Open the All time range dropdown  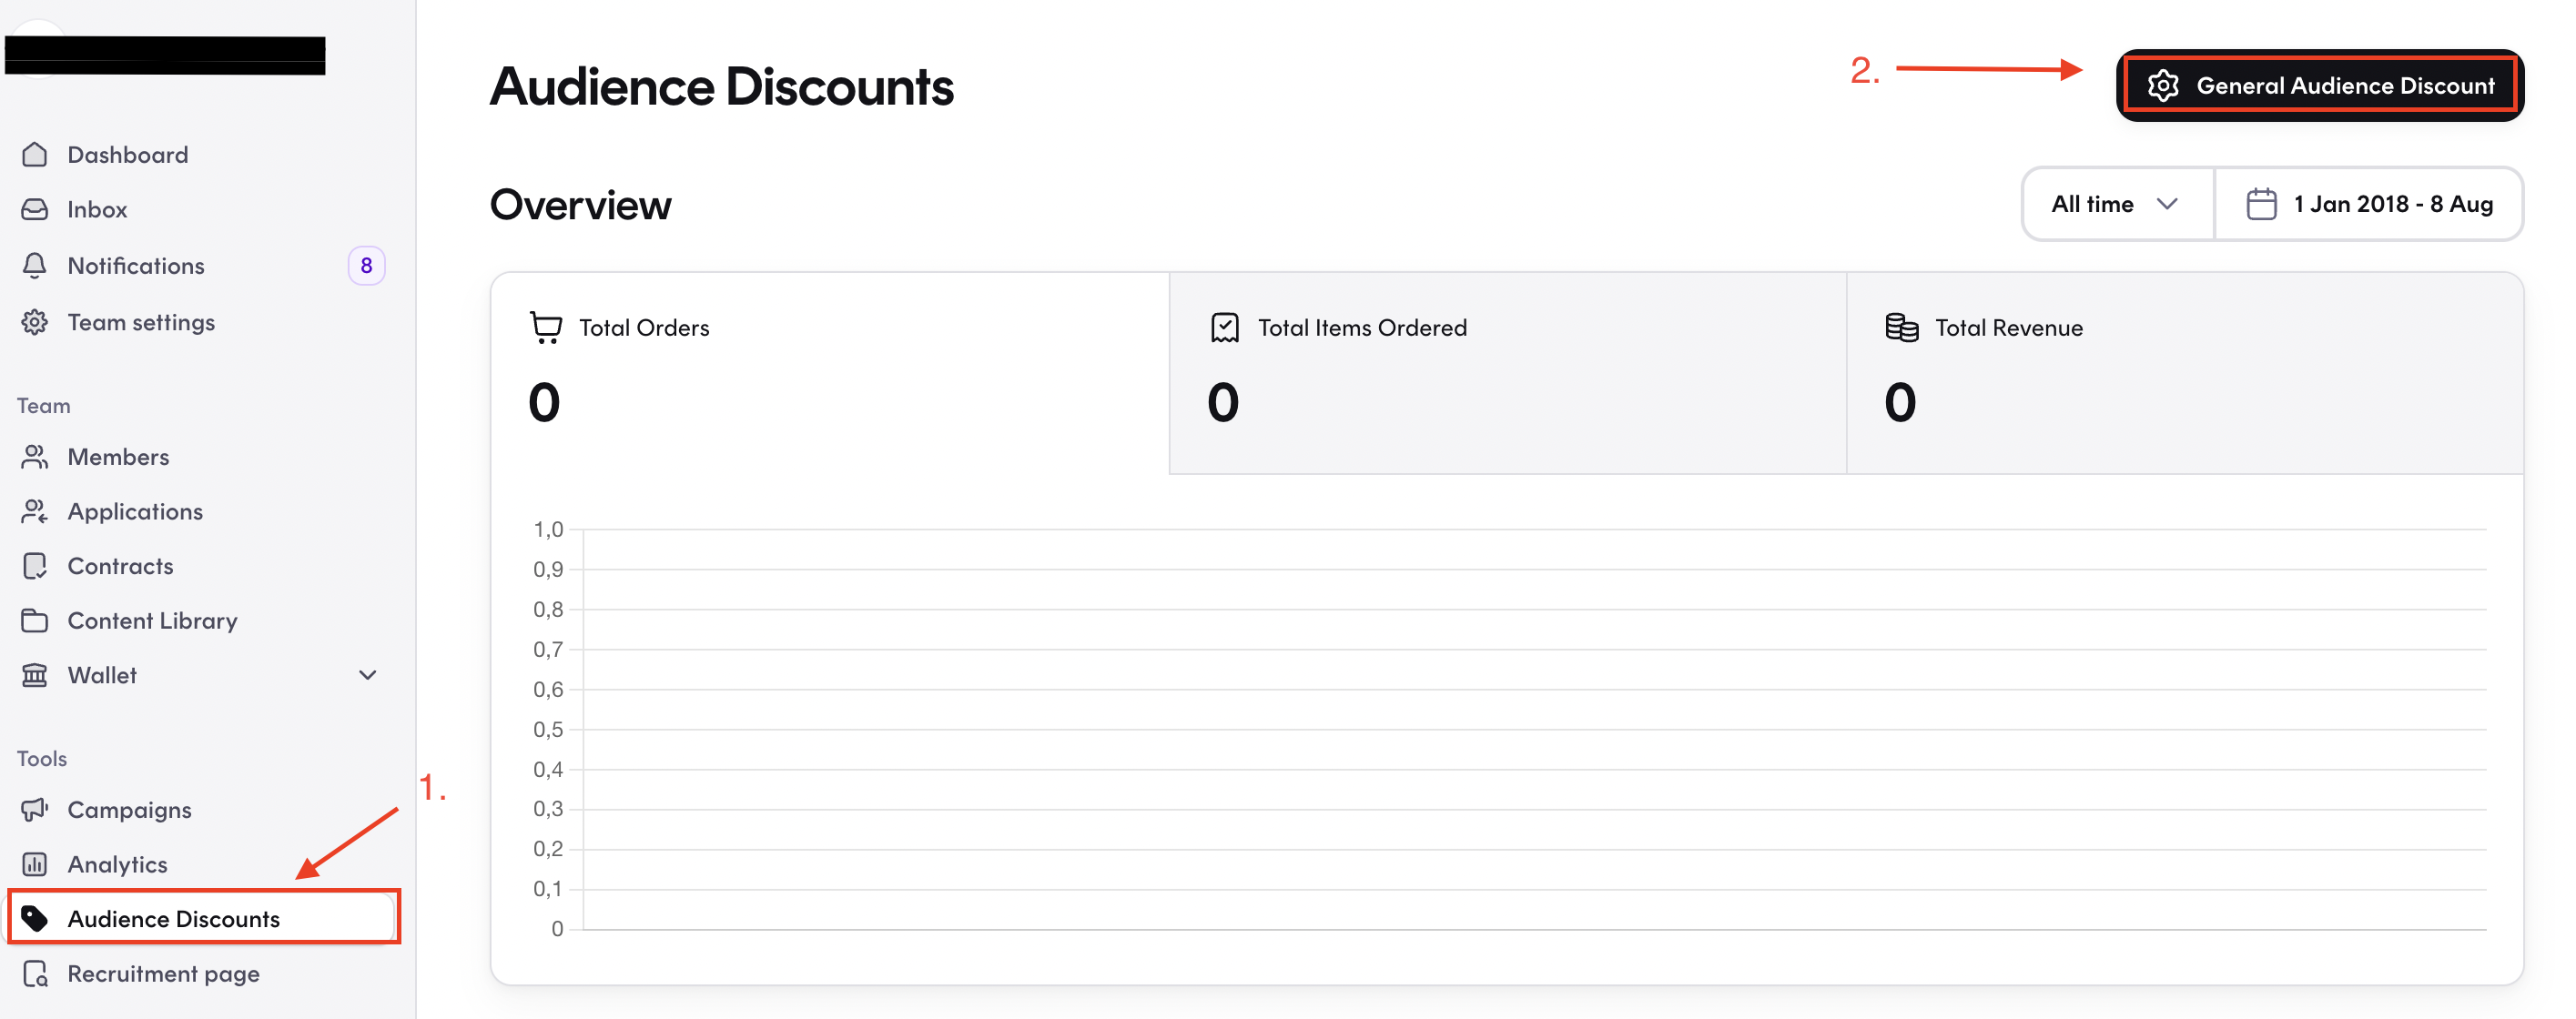coord(2117,204)
